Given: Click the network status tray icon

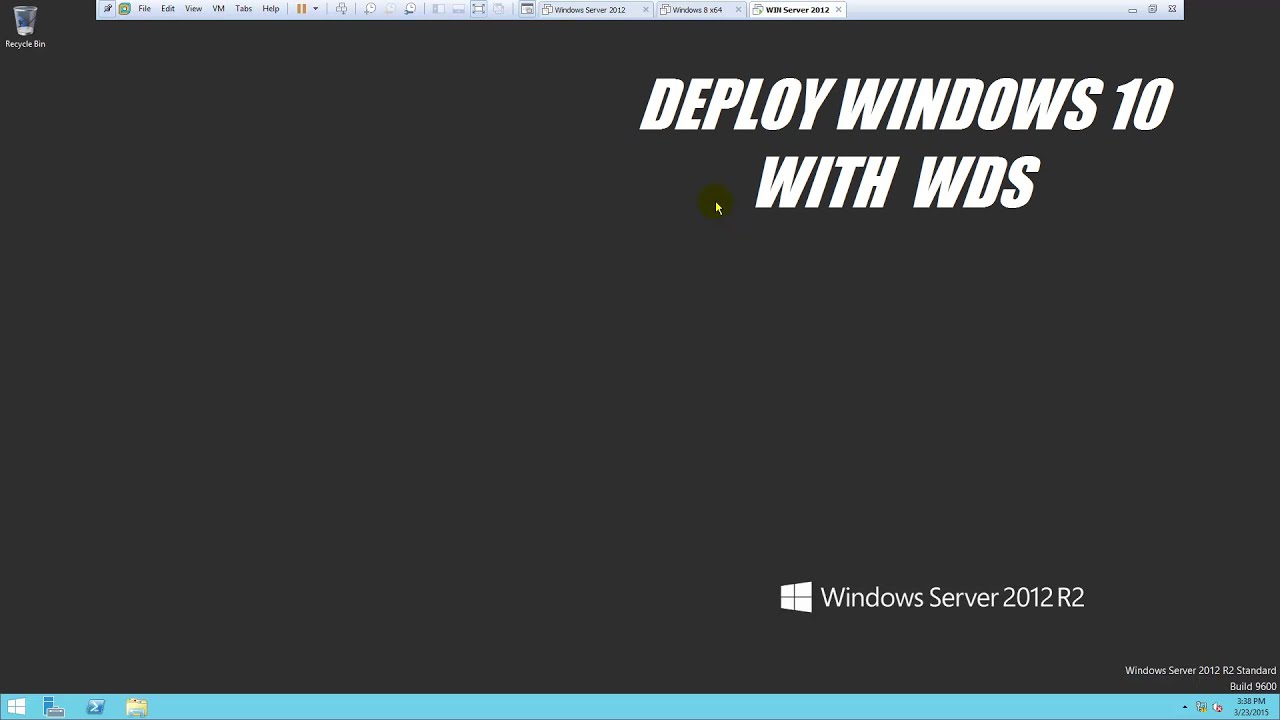Looking at the screenshot, I should tap(1201, 708).
